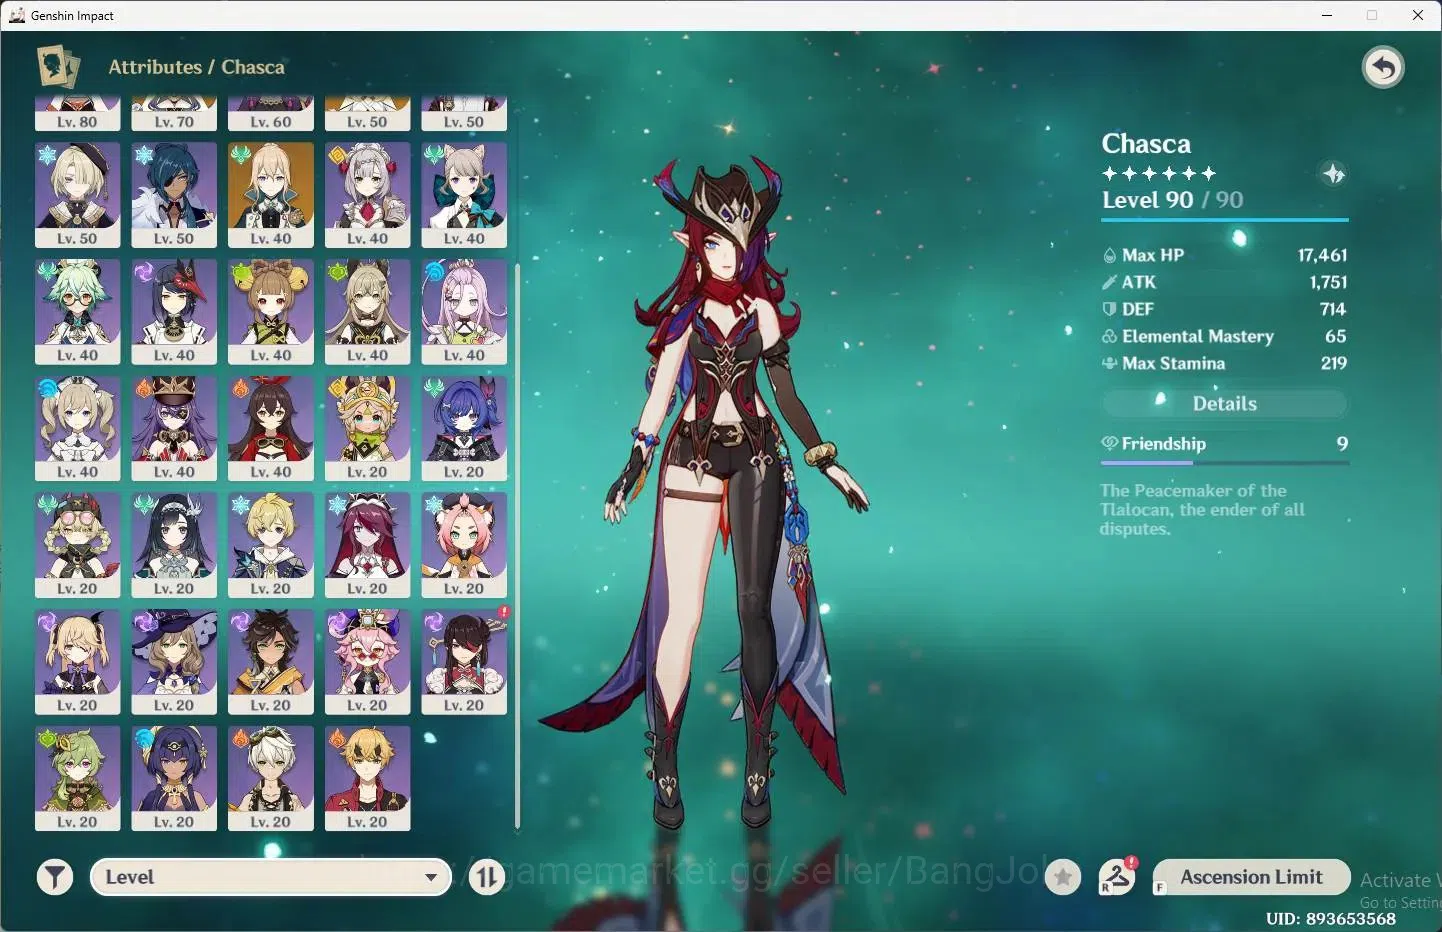Viewport: 1442px width, 932px height.
Task: Select Mika's Lv. 20 portrait
Action: (271, 545)
